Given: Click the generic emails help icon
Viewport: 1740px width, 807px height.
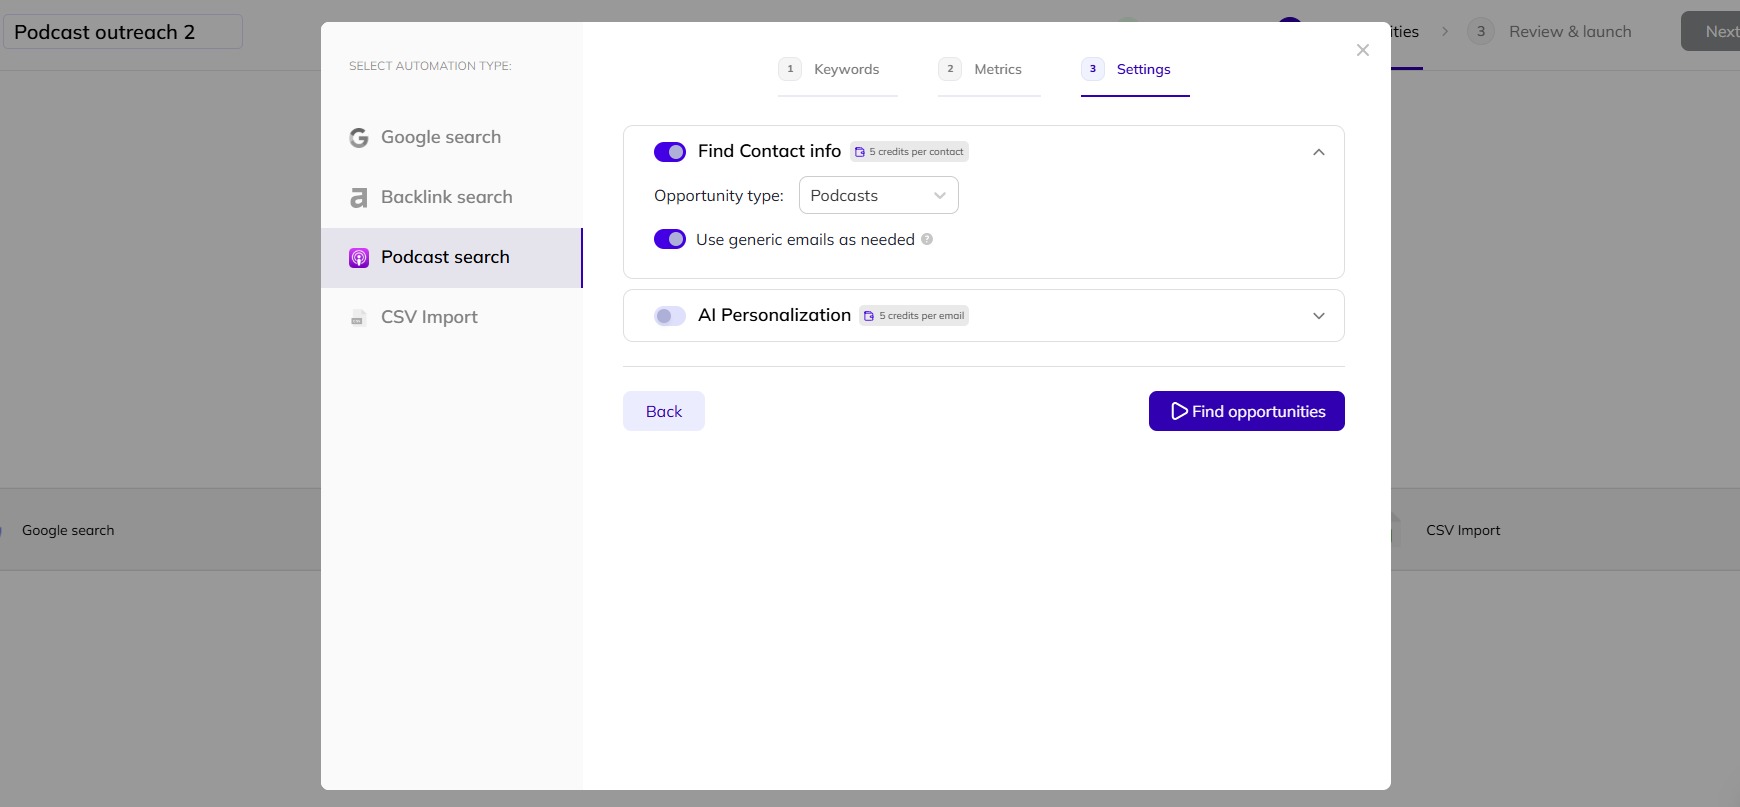Looking at the screenshot, I should click(x=927, y=239).
